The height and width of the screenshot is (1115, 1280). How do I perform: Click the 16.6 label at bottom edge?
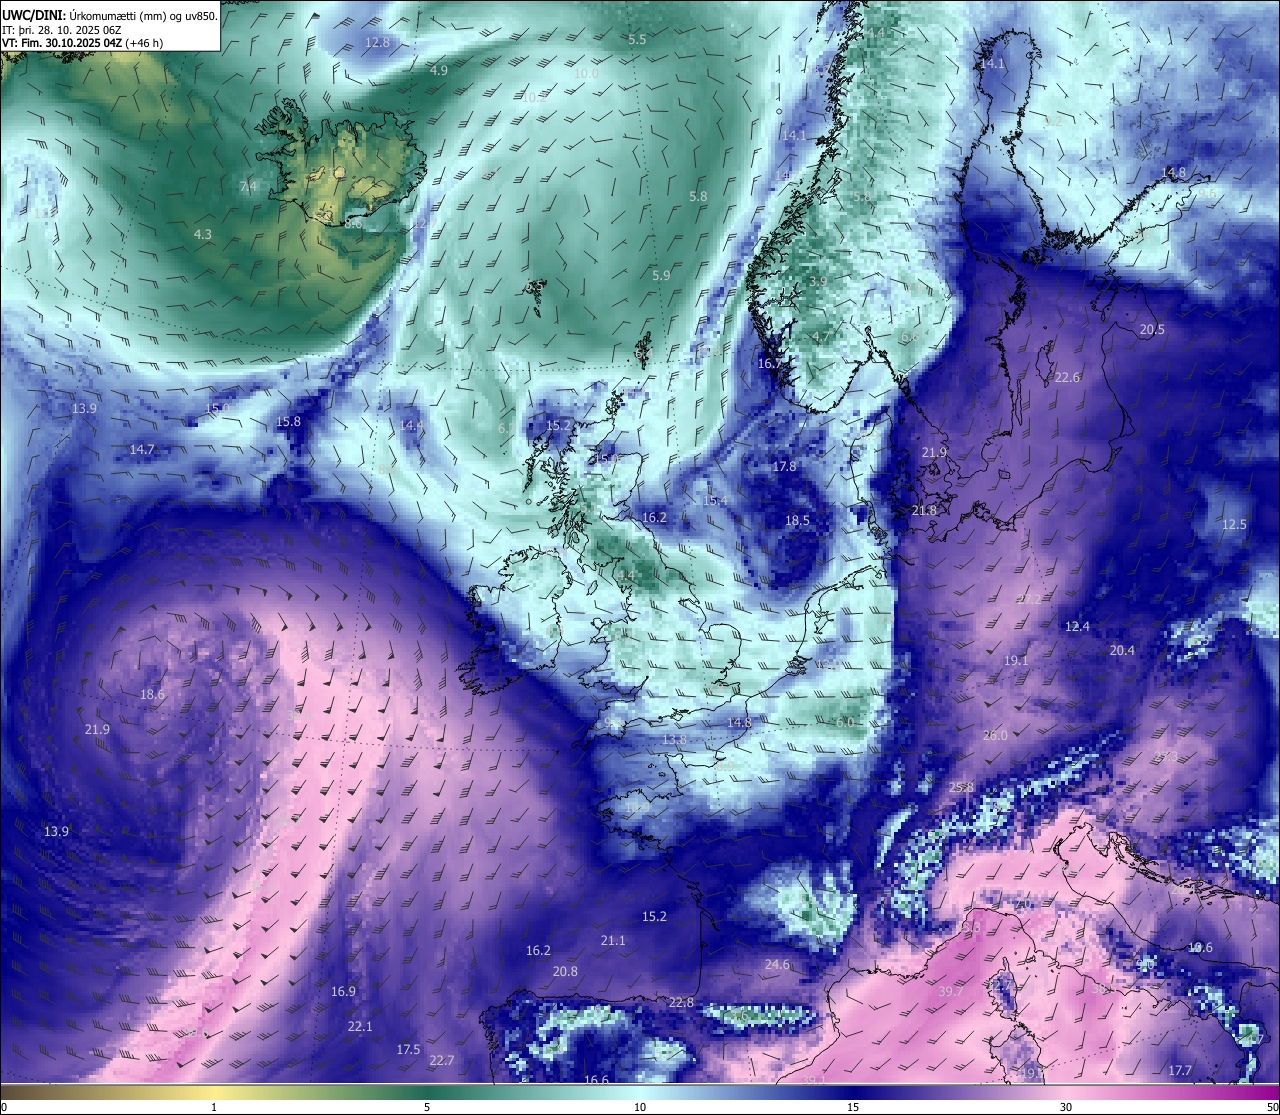pos(596,1080)
